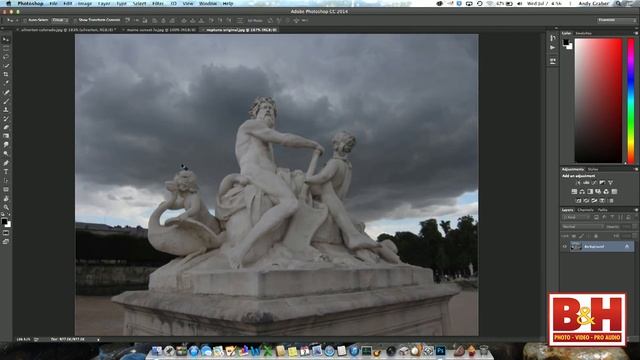The image size is (640, 360).
Task: Select the Zoom tool
Action: click(6, 207)
